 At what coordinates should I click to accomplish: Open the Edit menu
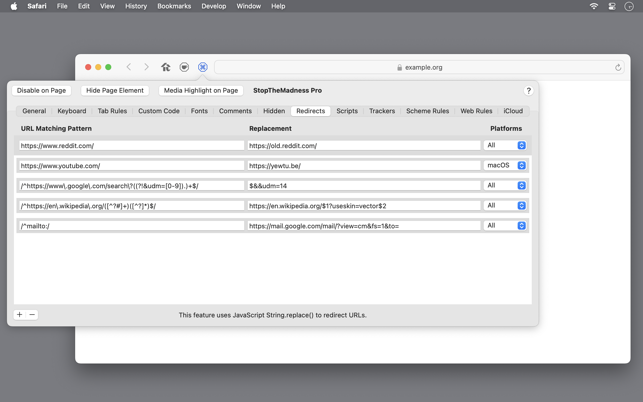[x=84, y=6]
